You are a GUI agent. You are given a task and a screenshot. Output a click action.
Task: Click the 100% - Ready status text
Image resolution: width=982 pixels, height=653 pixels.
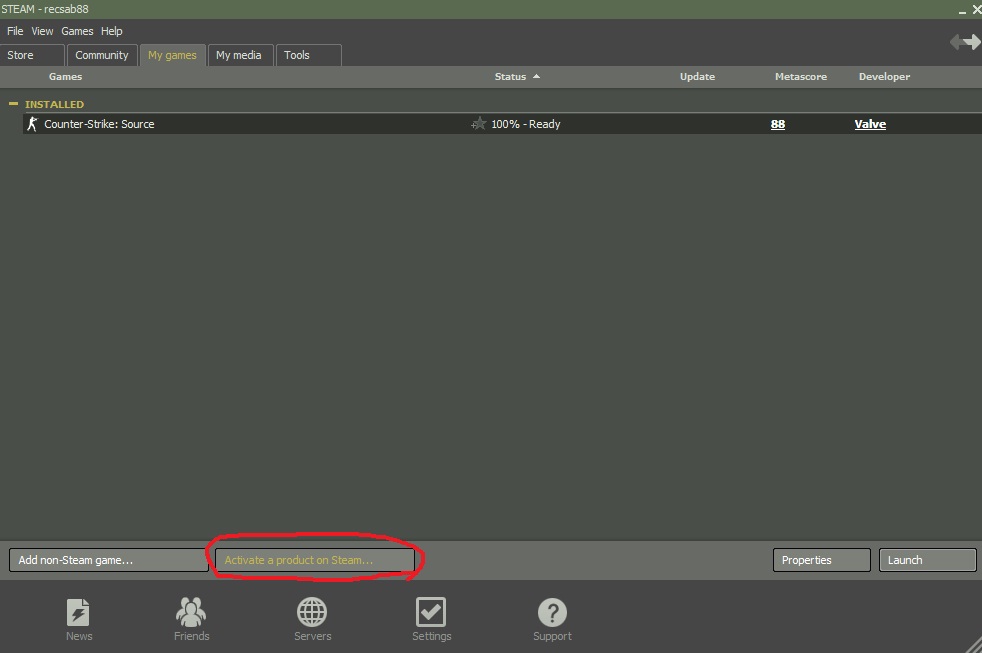coord(525,124)
